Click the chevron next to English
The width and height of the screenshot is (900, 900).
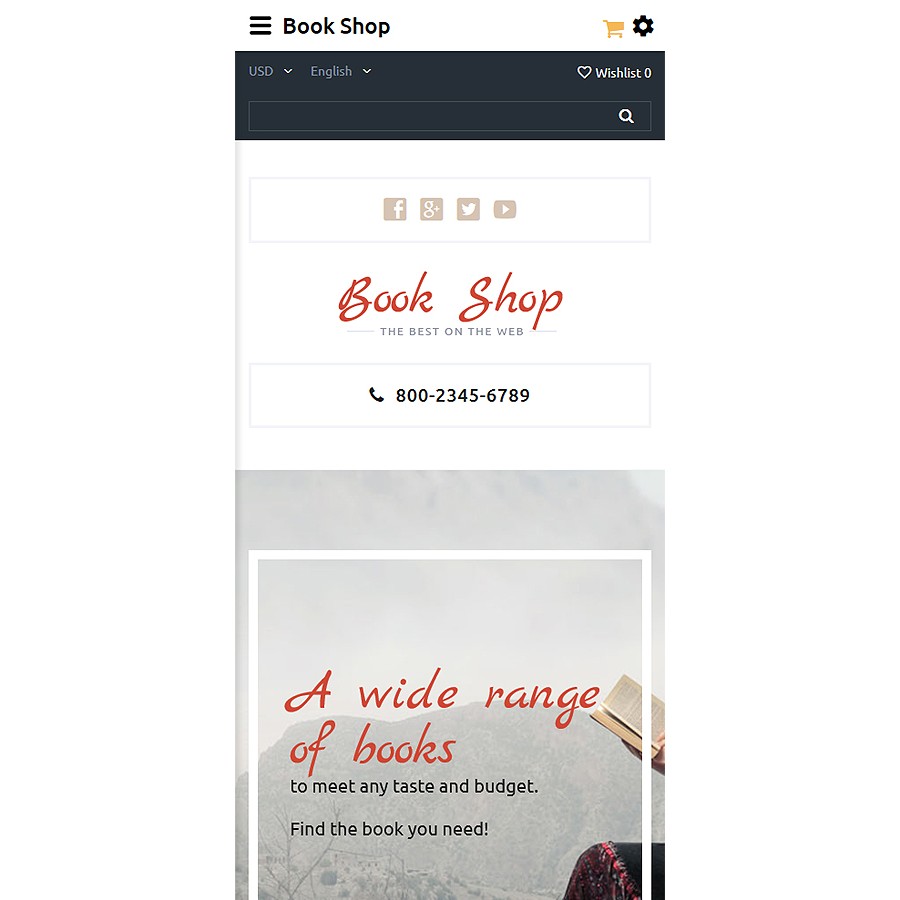367,71
